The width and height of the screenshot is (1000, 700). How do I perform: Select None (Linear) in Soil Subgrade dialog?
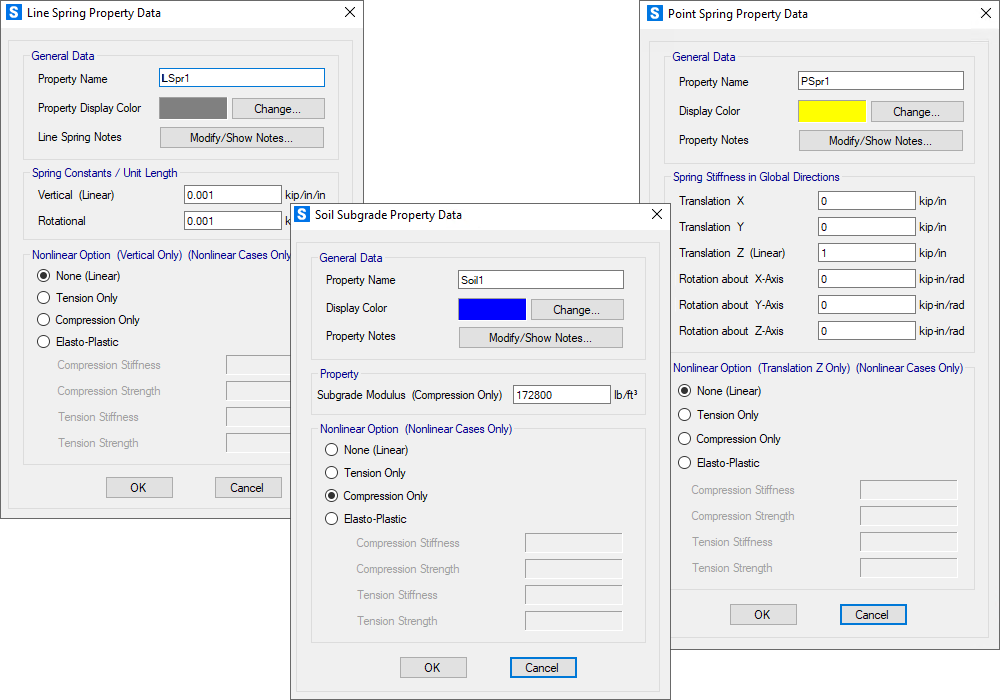[332, 450]
